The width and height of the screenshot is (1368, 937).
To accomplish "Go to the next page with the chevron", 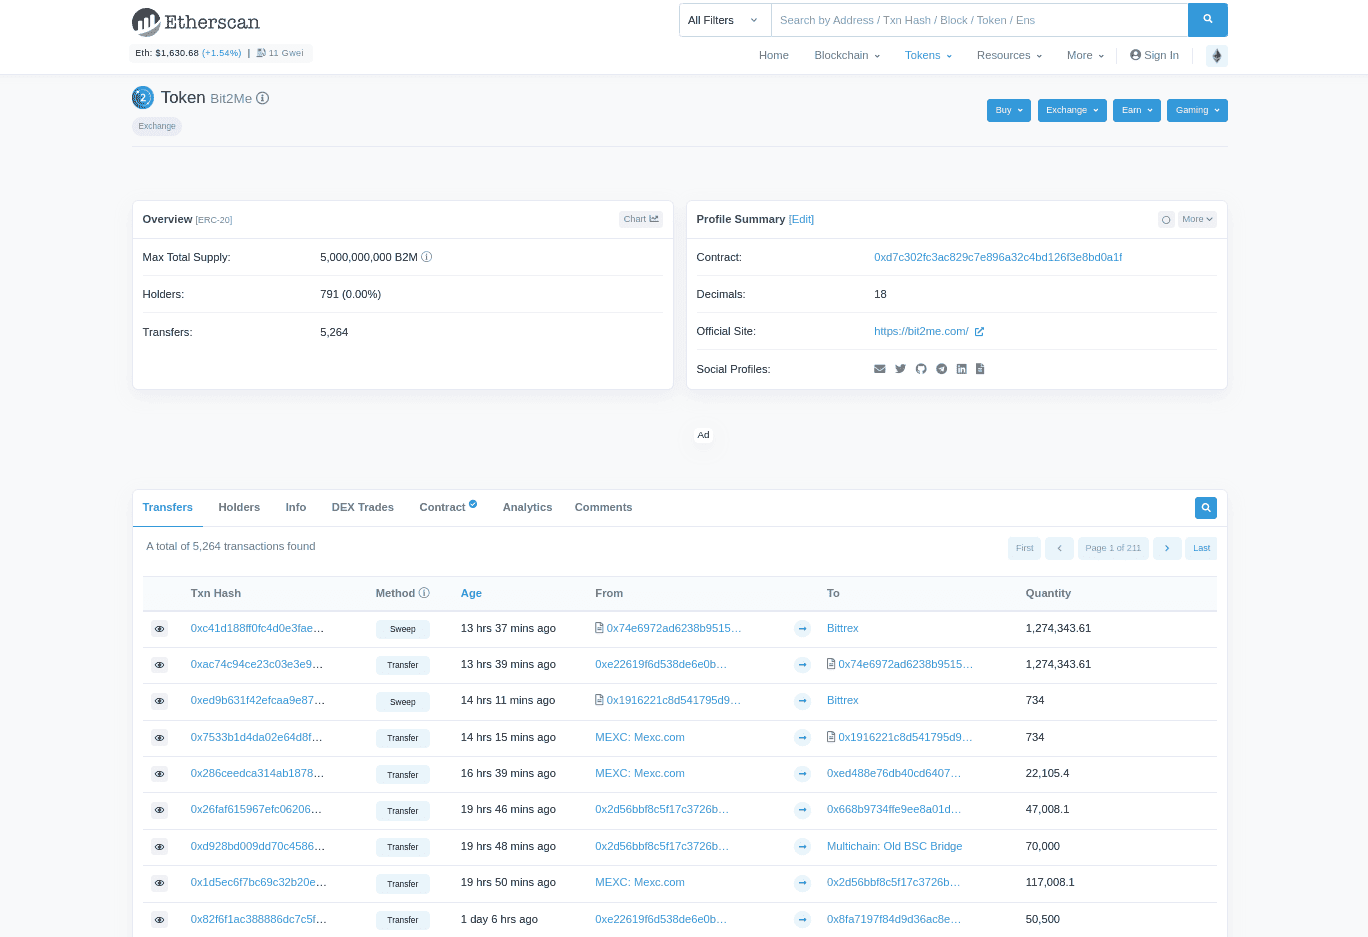I will pyautogui.click(x=1166, y=548).
